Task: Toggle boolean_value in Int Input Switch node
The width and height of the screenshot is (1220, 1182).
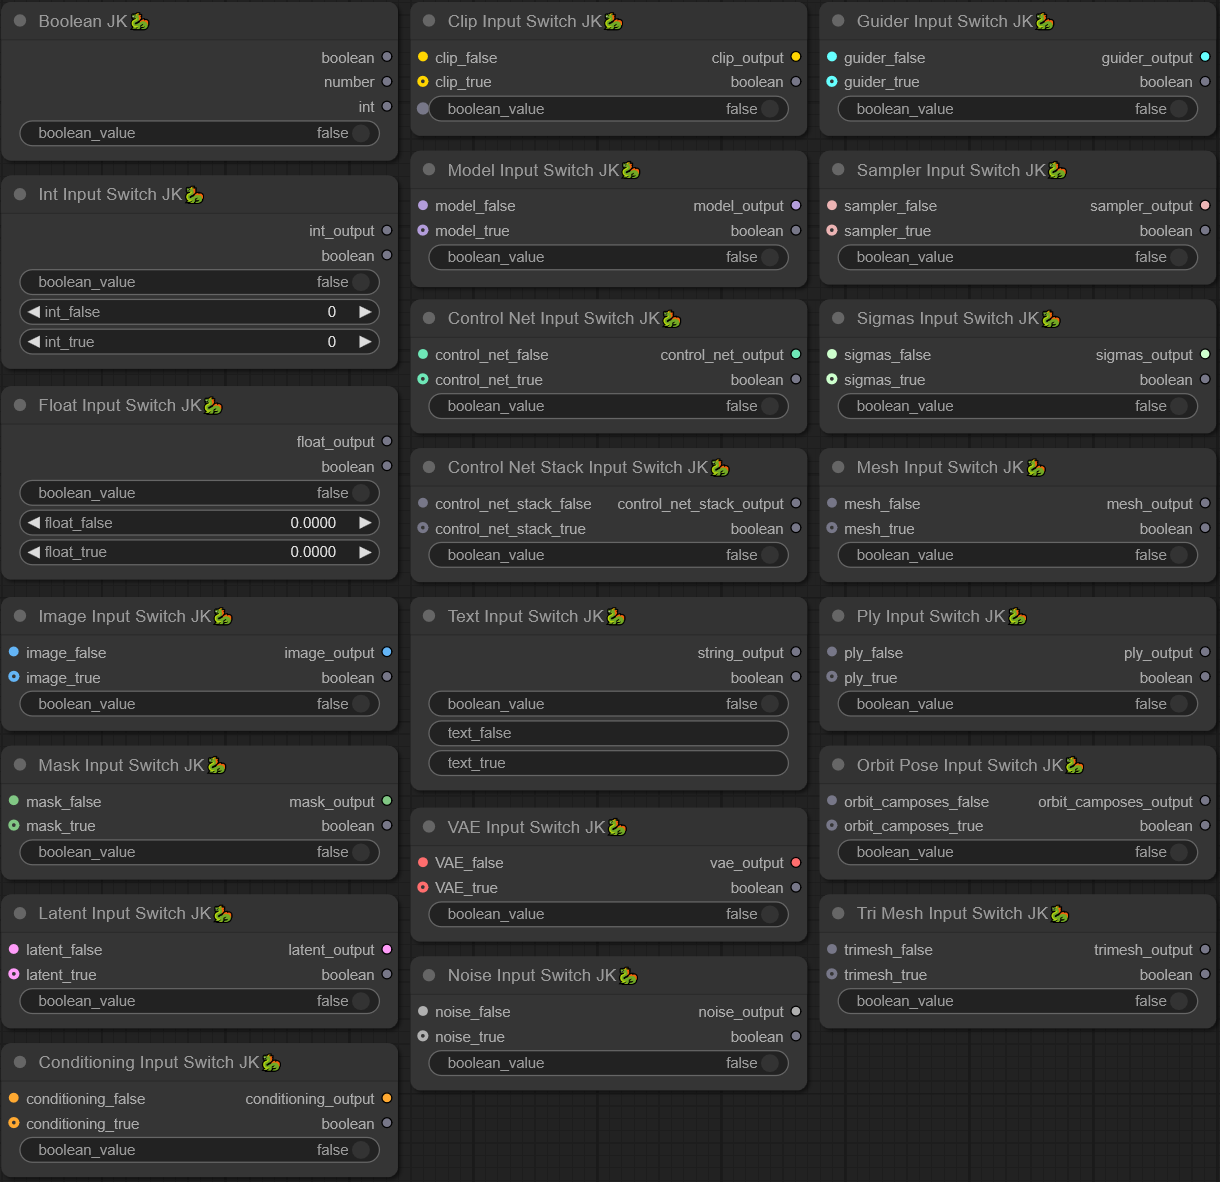Action: pyautogui.click(x=200, y=282)
